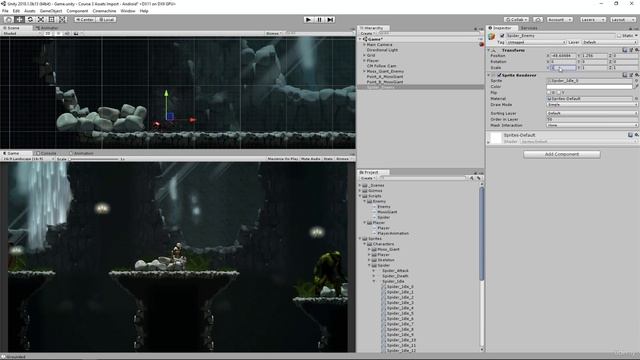Click Create in the Project panel

pyautogui.click(x=368, y=178)
